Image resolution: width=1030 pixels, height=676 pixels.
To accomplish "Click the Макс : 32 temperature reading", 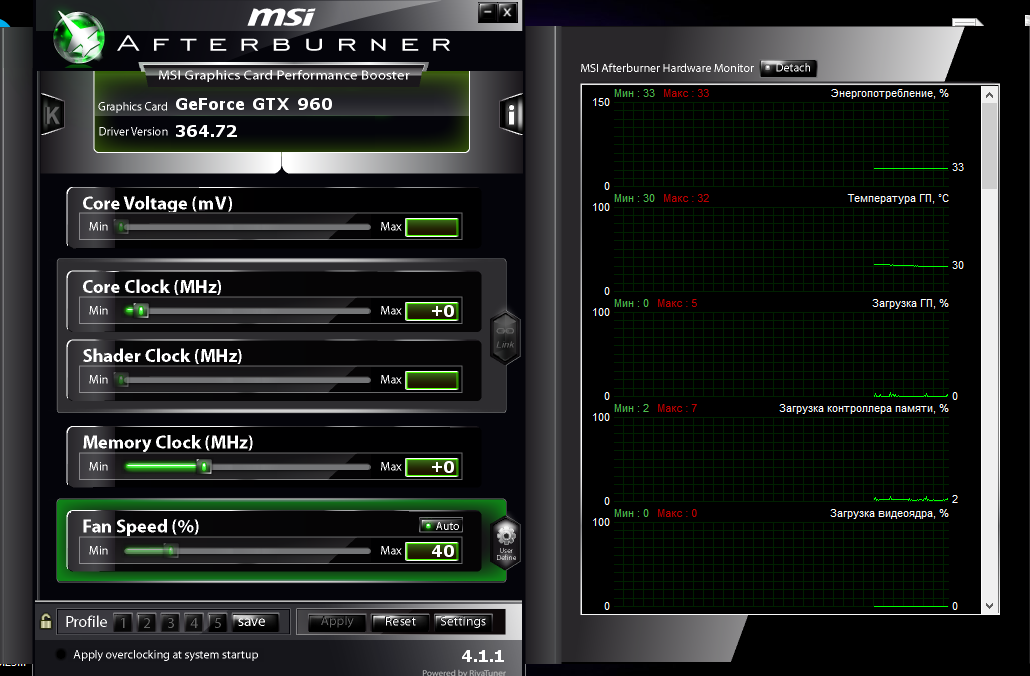I will point(686,198).
